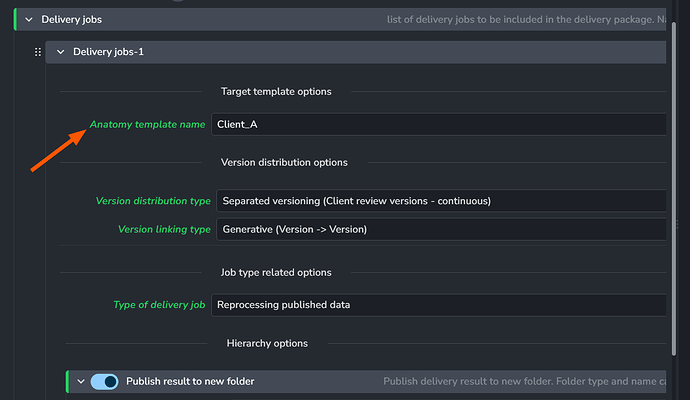Grab the Delivery jobs-1 drag handle icon
Image resolution: width=690 pixels, height=400 pixels.
coord(38,52)
